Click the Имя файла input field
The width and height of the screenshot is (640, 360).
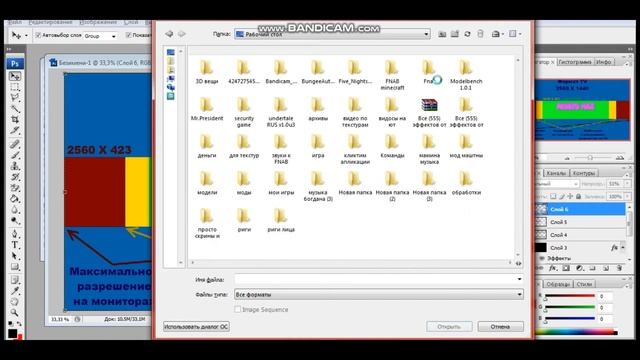[x=375, y=279]
